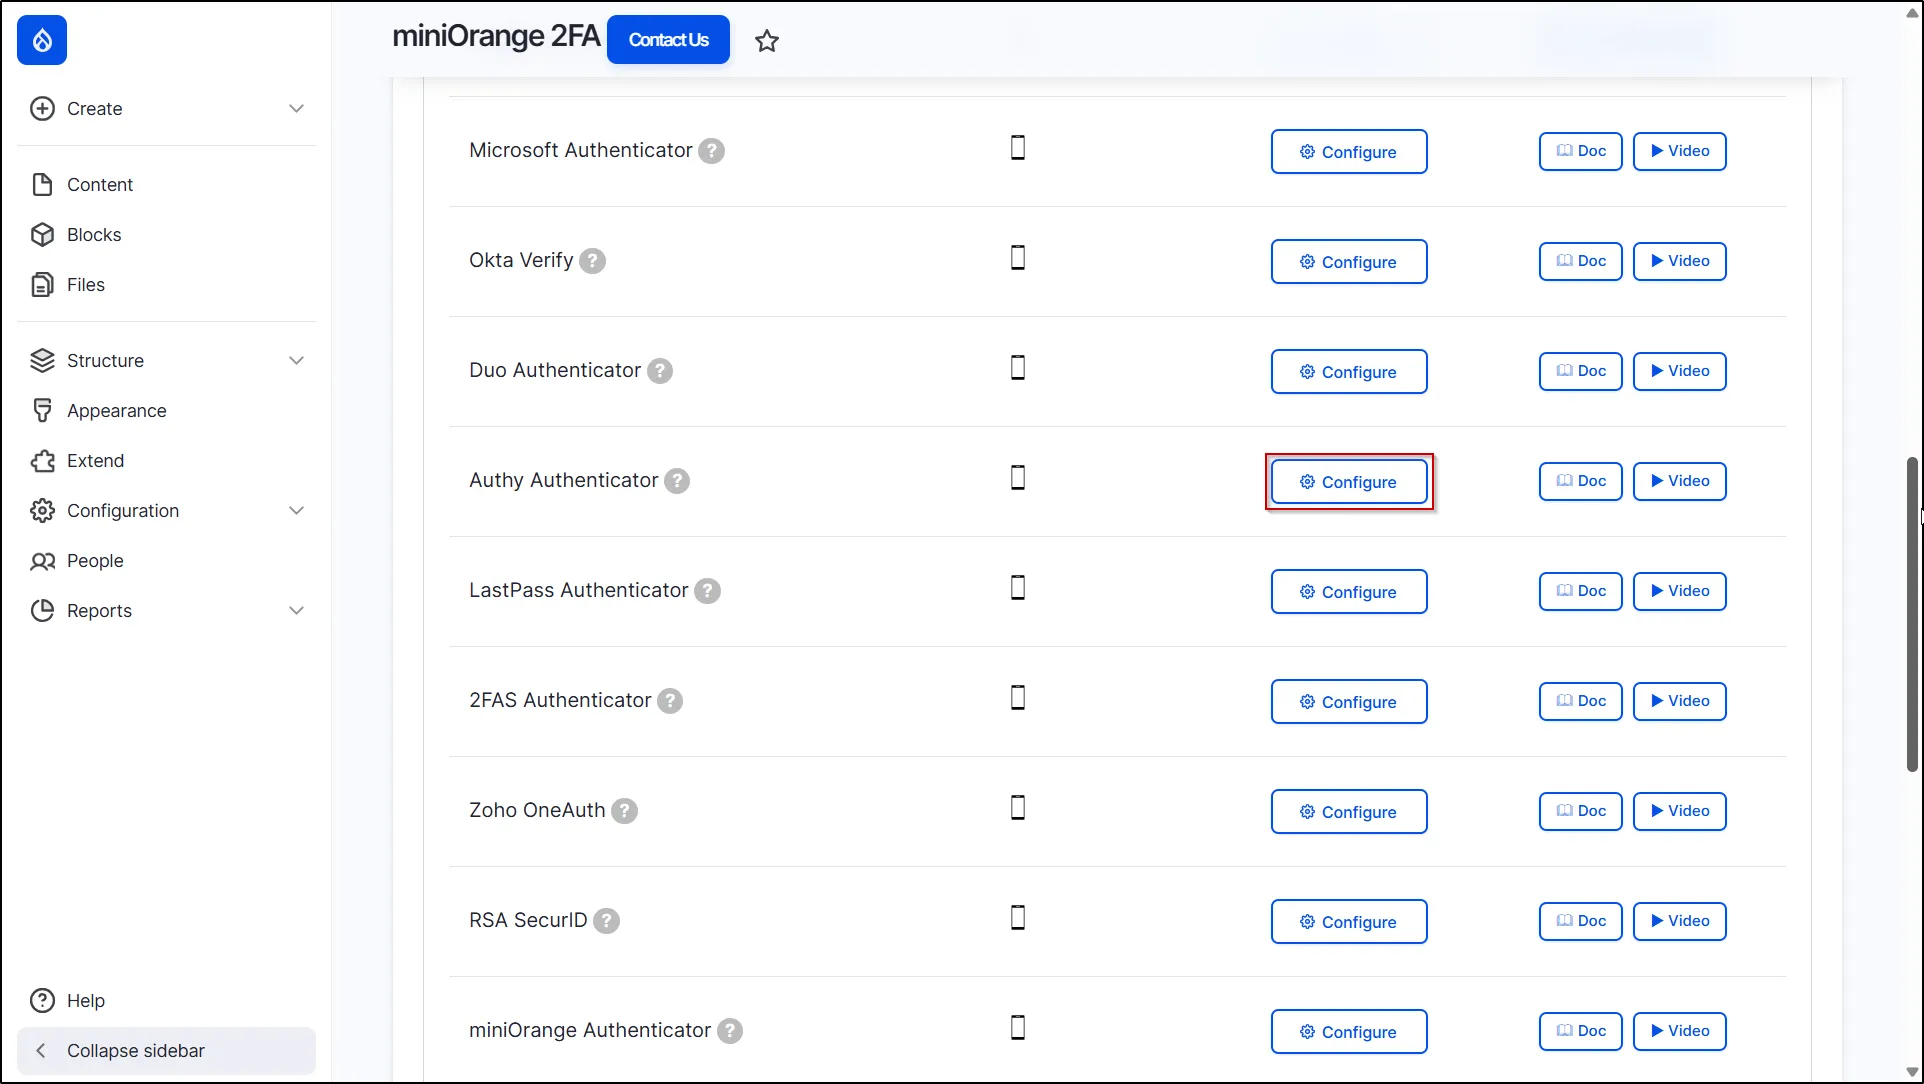Open the Blocks section in sidebar
Screen dimensions: 1924x1084
point(166,235)
